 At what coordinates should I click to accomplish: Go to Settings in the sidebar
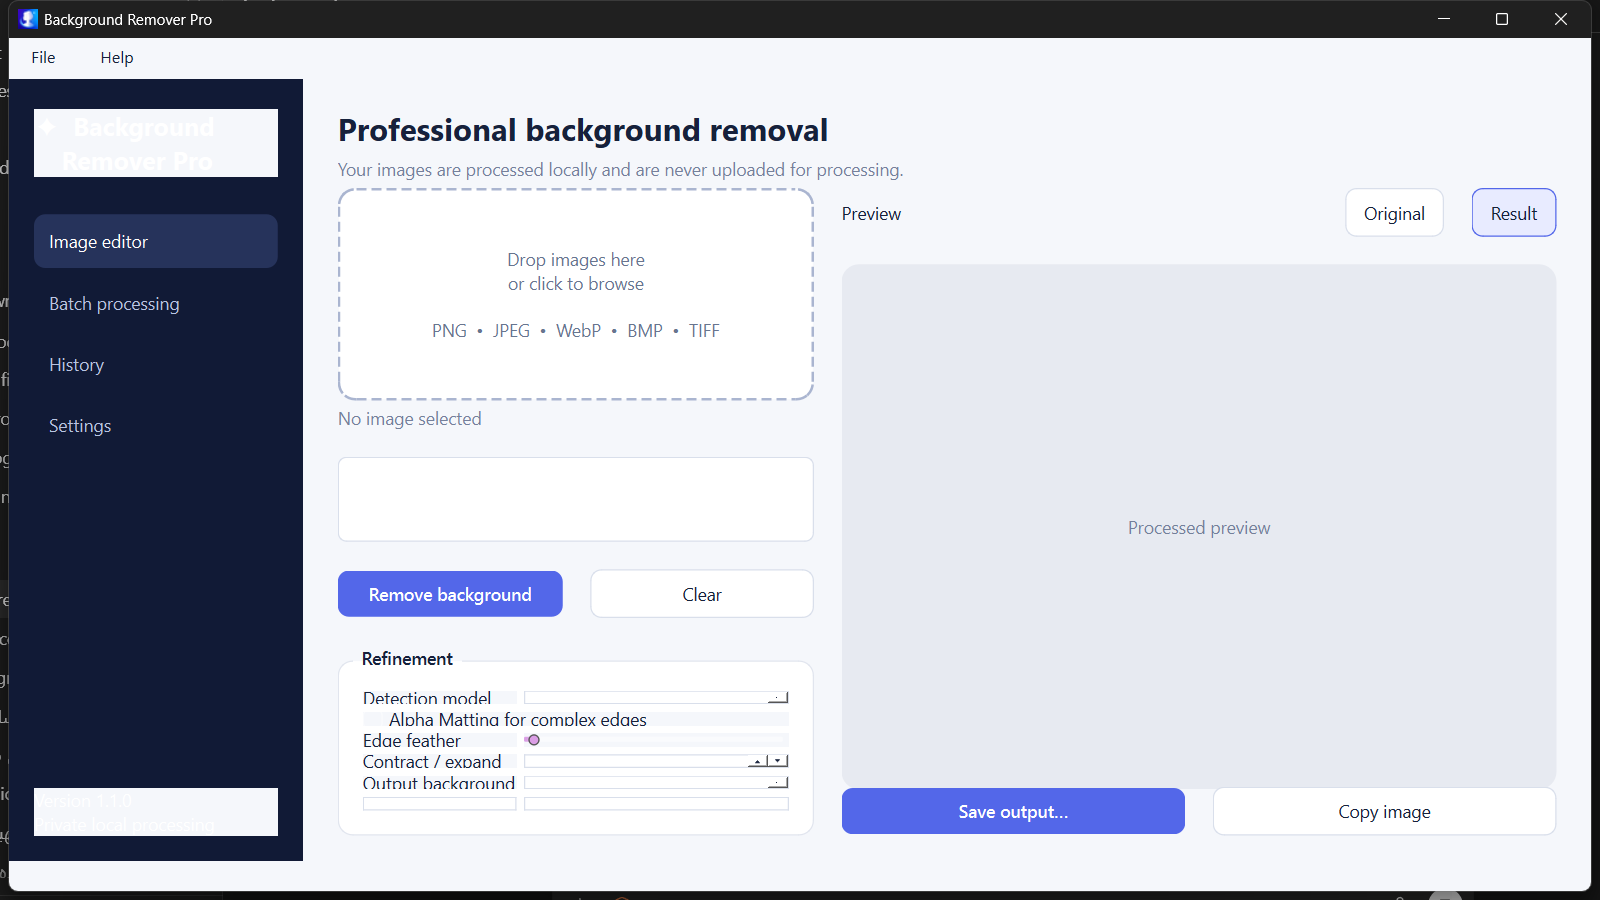pos(156,425)
